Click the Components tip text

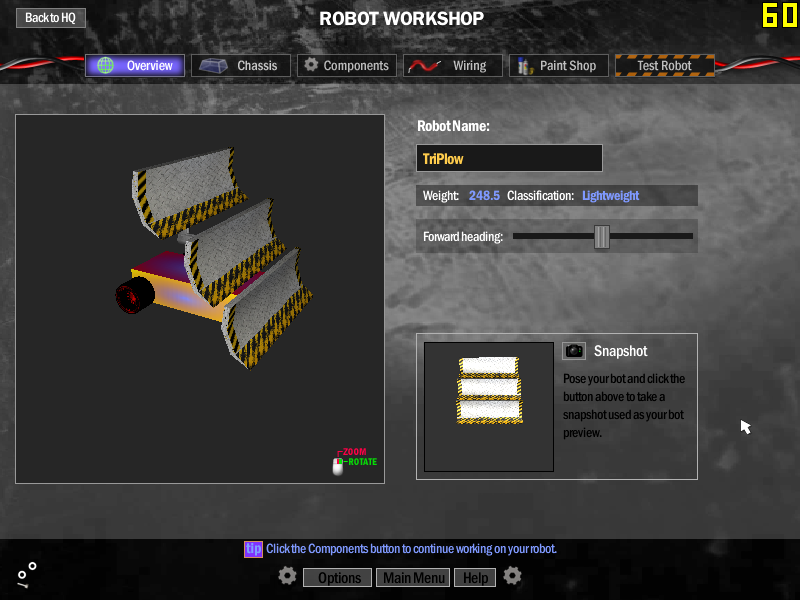click(x=411, y=549)
